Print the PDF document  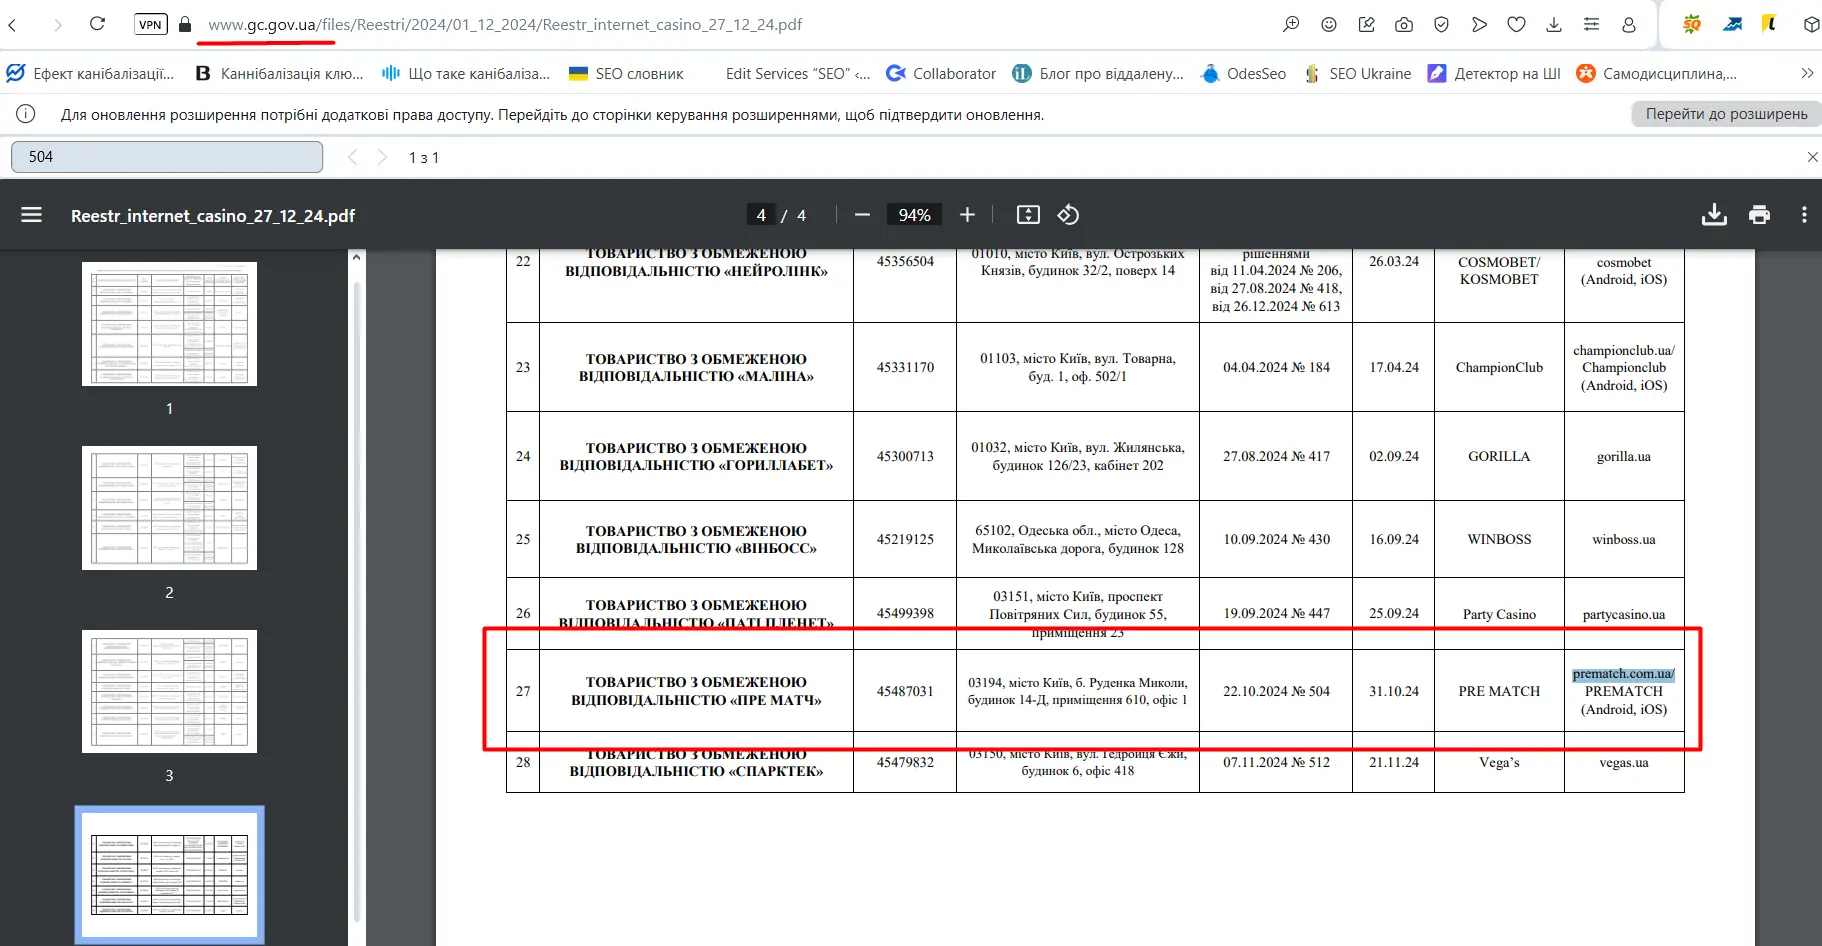(x=1759, y=215)
